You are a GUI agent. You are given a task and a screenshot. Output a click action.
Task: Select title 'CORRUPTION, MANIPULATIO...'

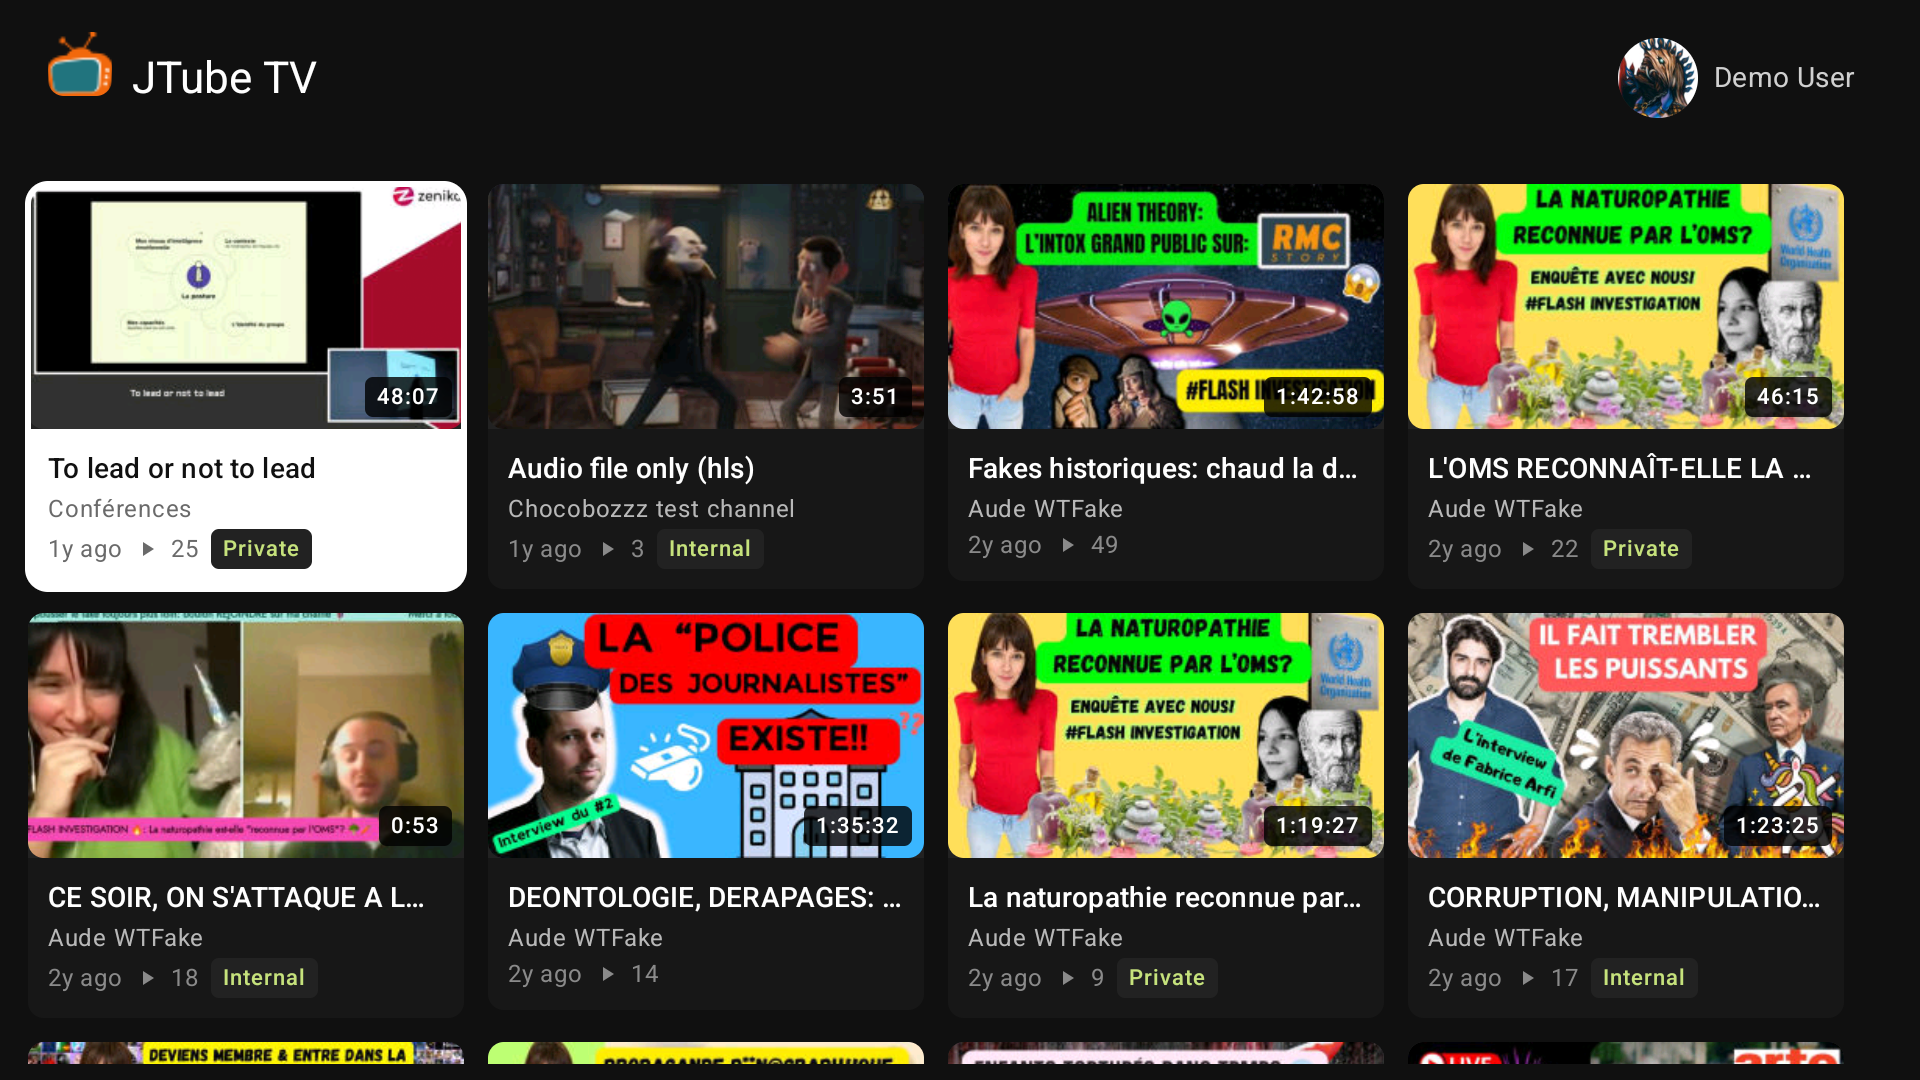[1624, 898]
